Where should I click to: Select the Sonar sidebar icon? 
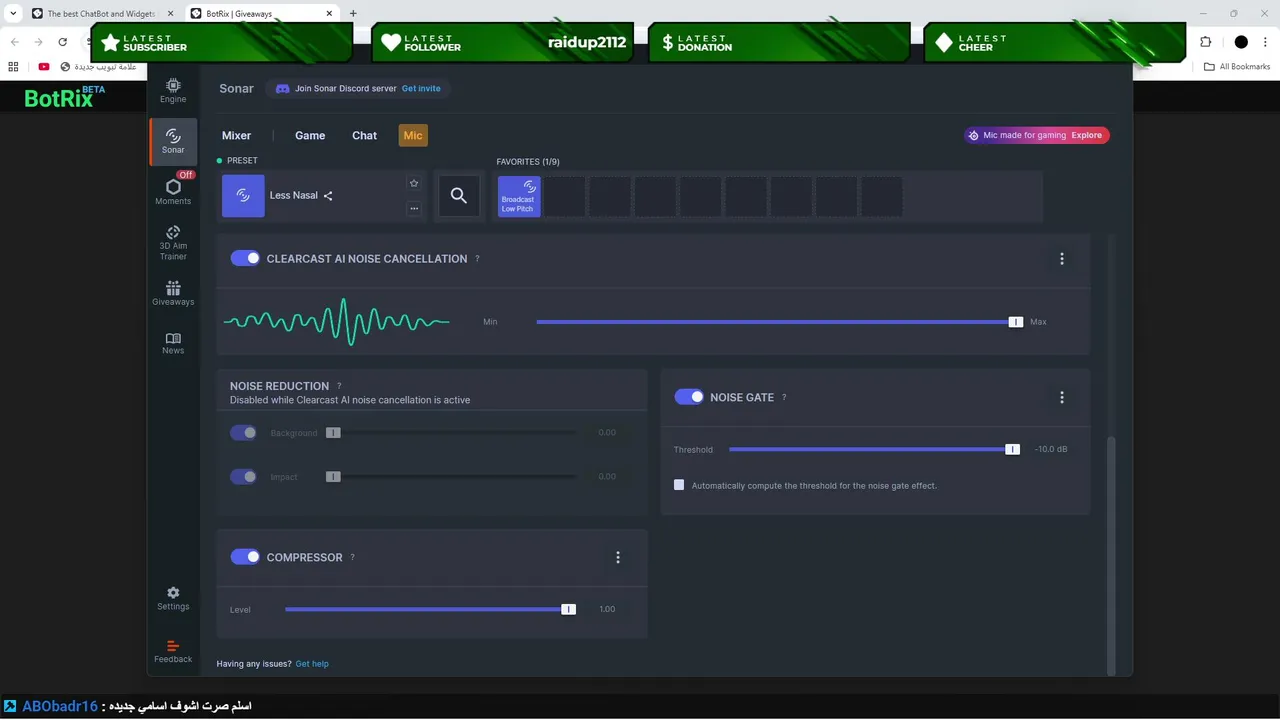click(173, 141)
